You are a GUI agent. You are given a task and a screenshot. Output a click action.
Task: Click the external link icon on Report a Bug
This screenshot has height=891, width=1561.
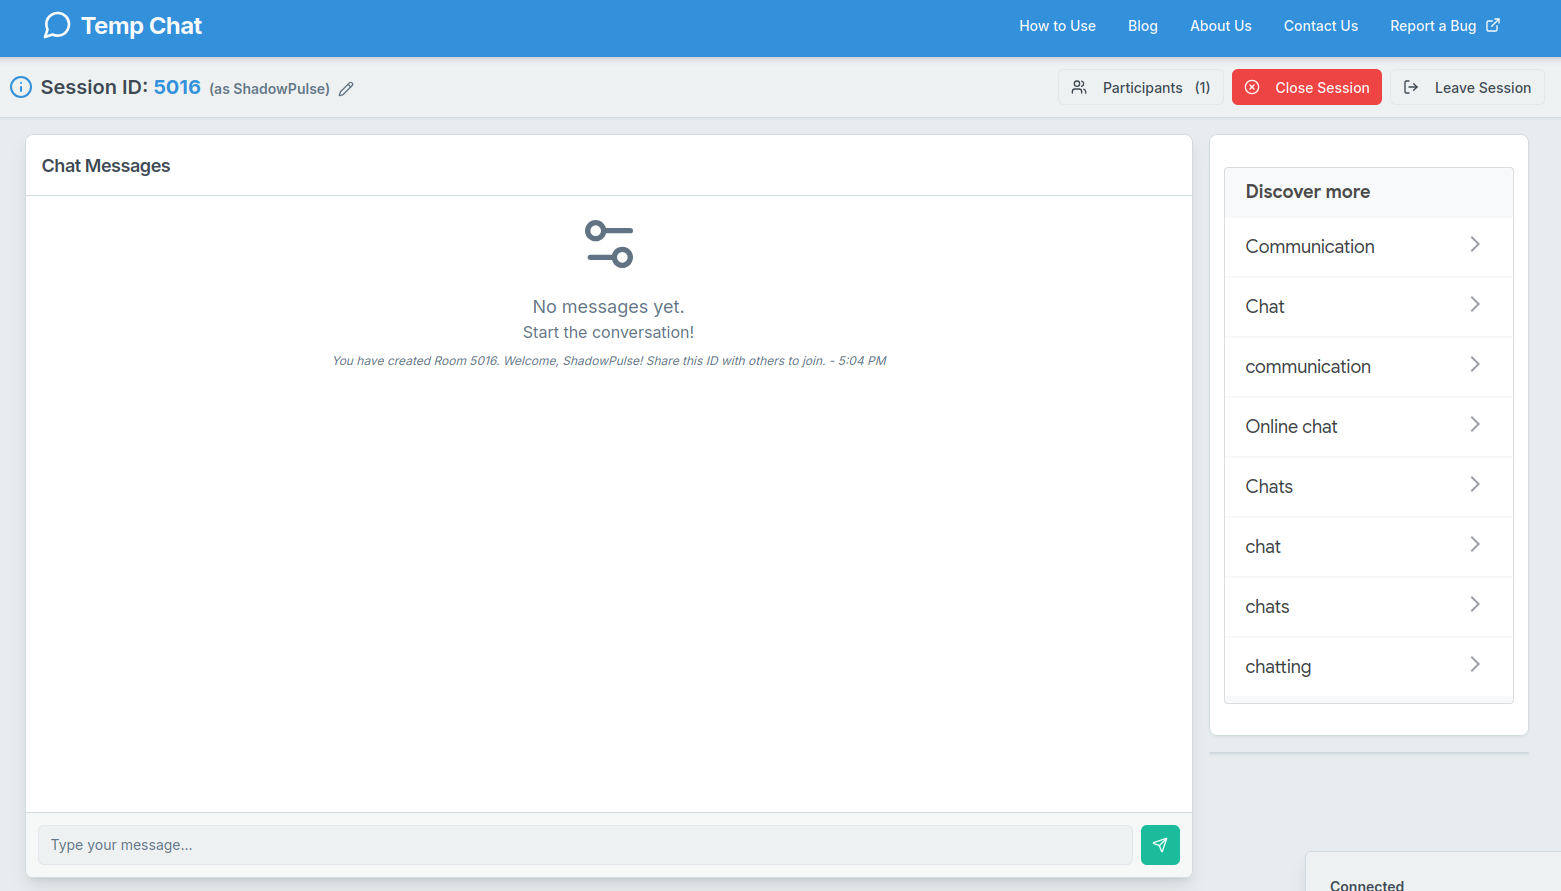pos(1493,25)
